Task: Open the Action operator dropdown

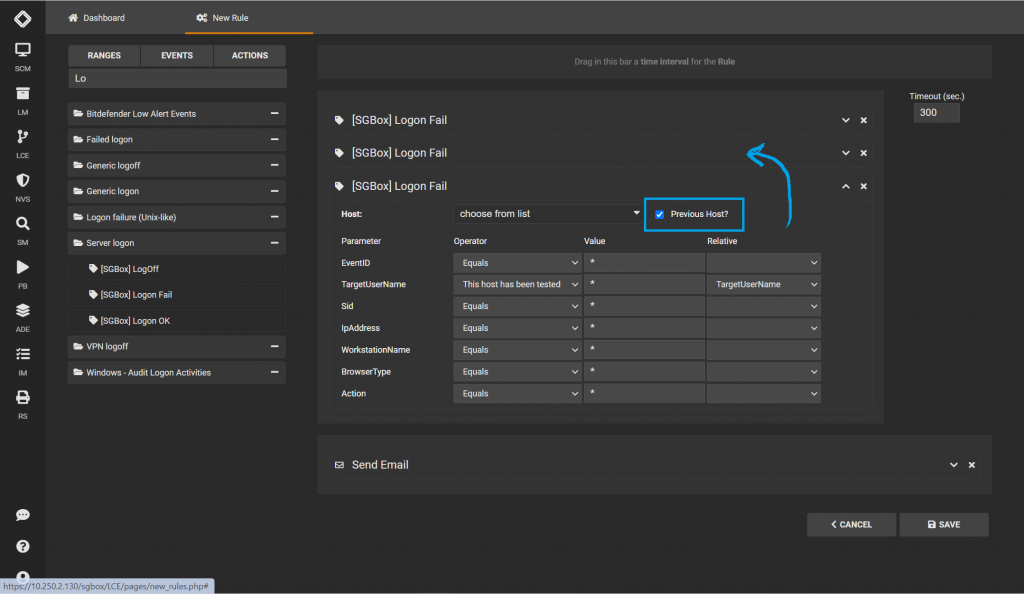Action: [517, 394]
